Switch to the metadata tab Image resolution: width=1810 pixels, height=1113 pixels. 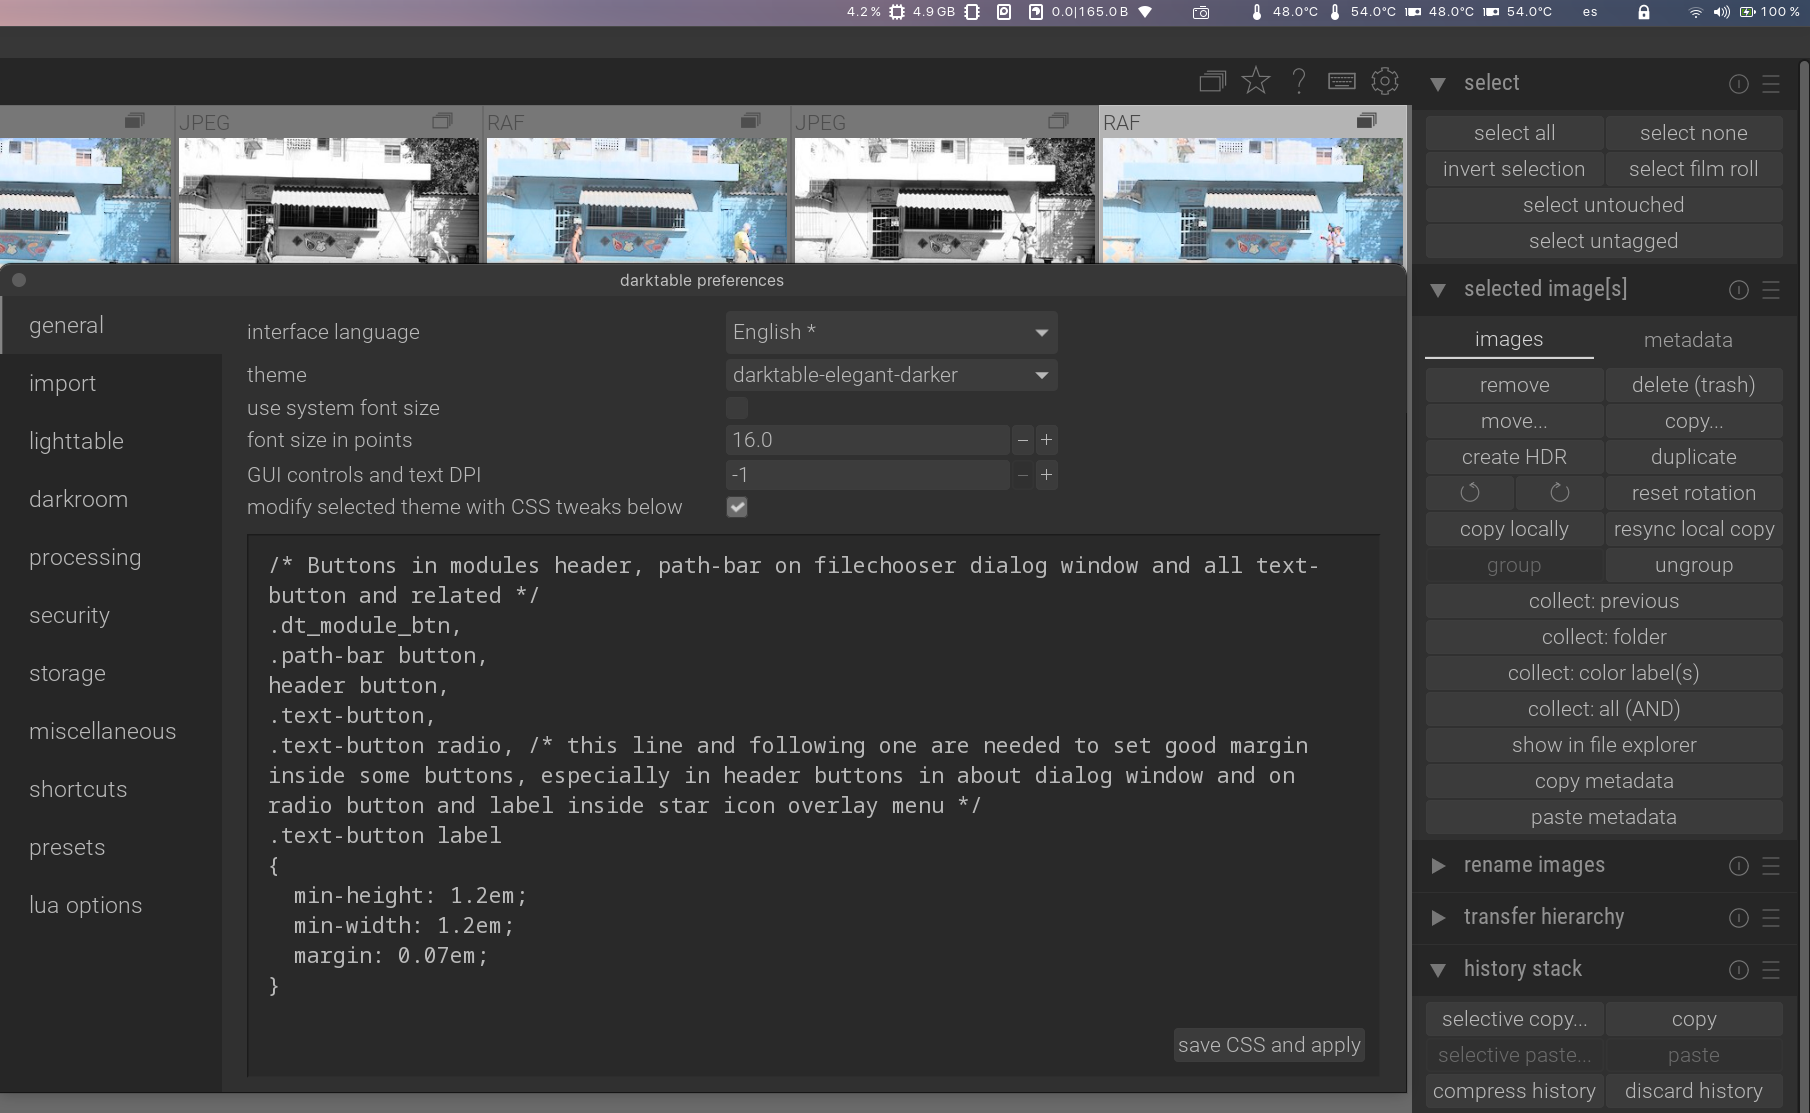1688,340
